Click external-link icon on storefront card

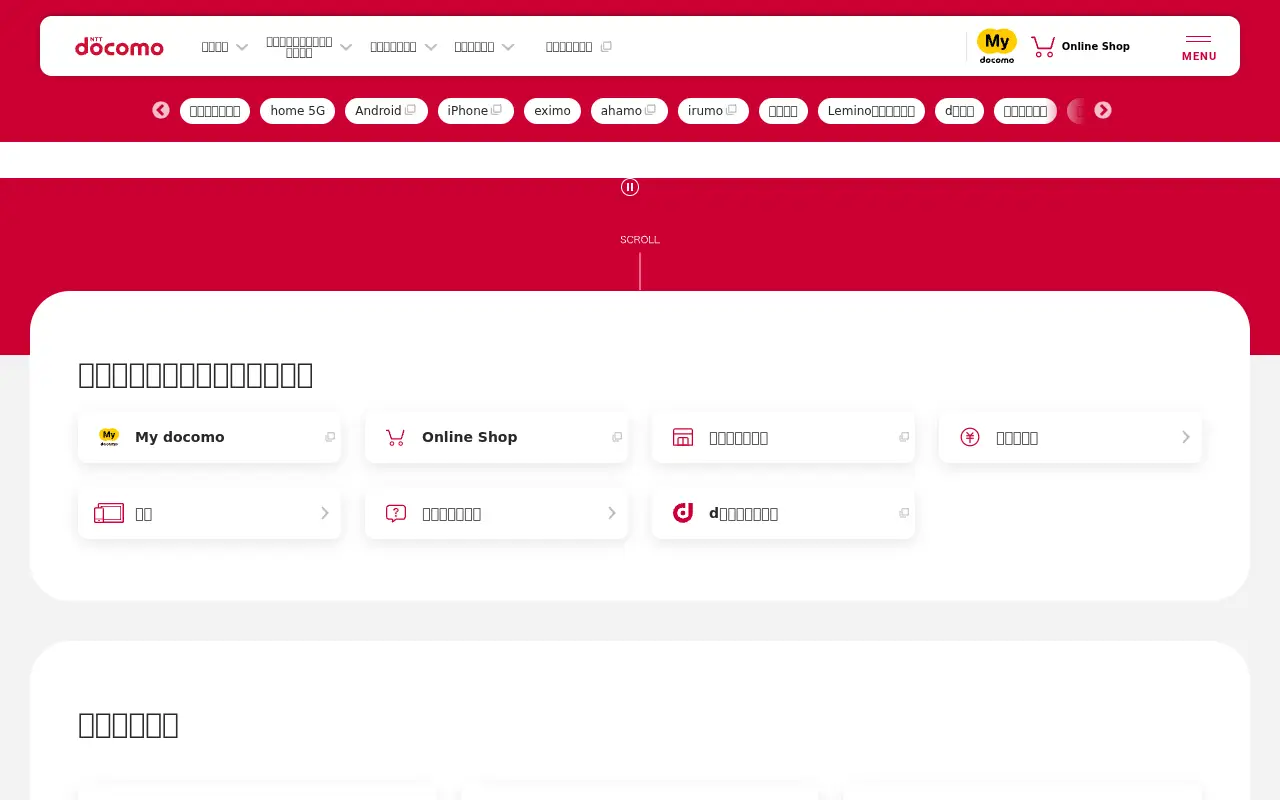tap(904, 437)
